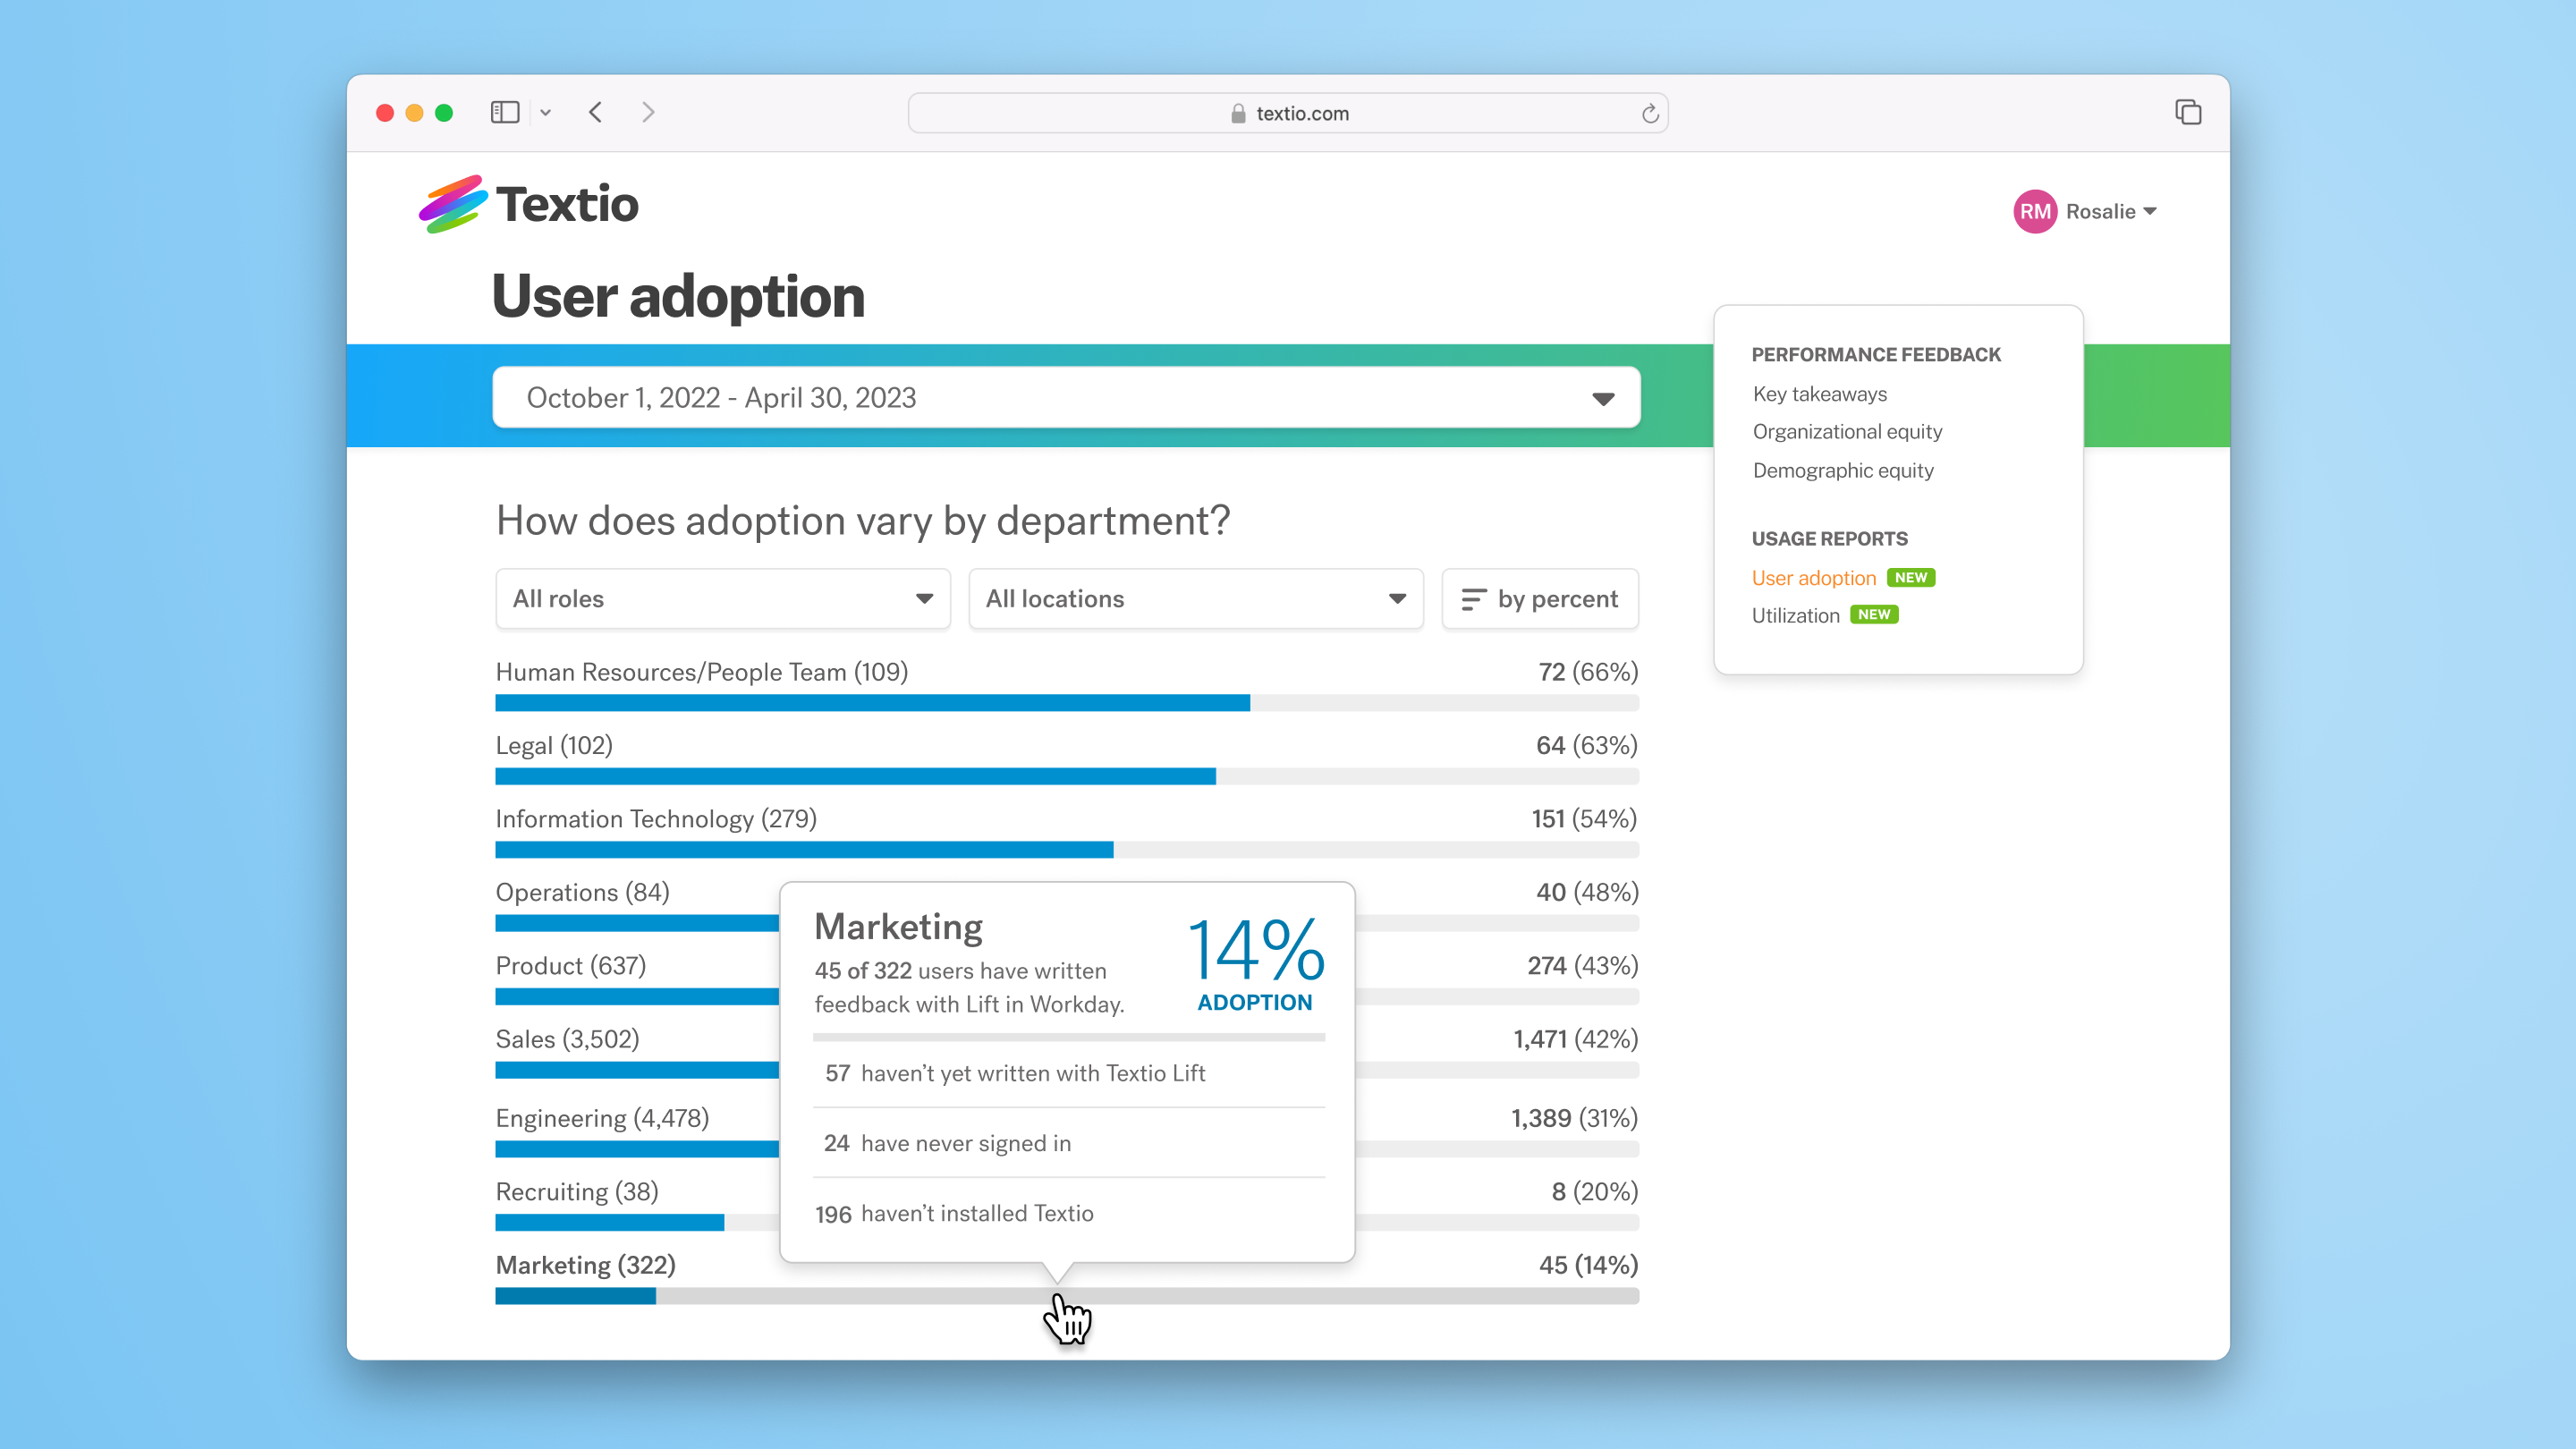Toggle the Safari sidebar icon

505,112
